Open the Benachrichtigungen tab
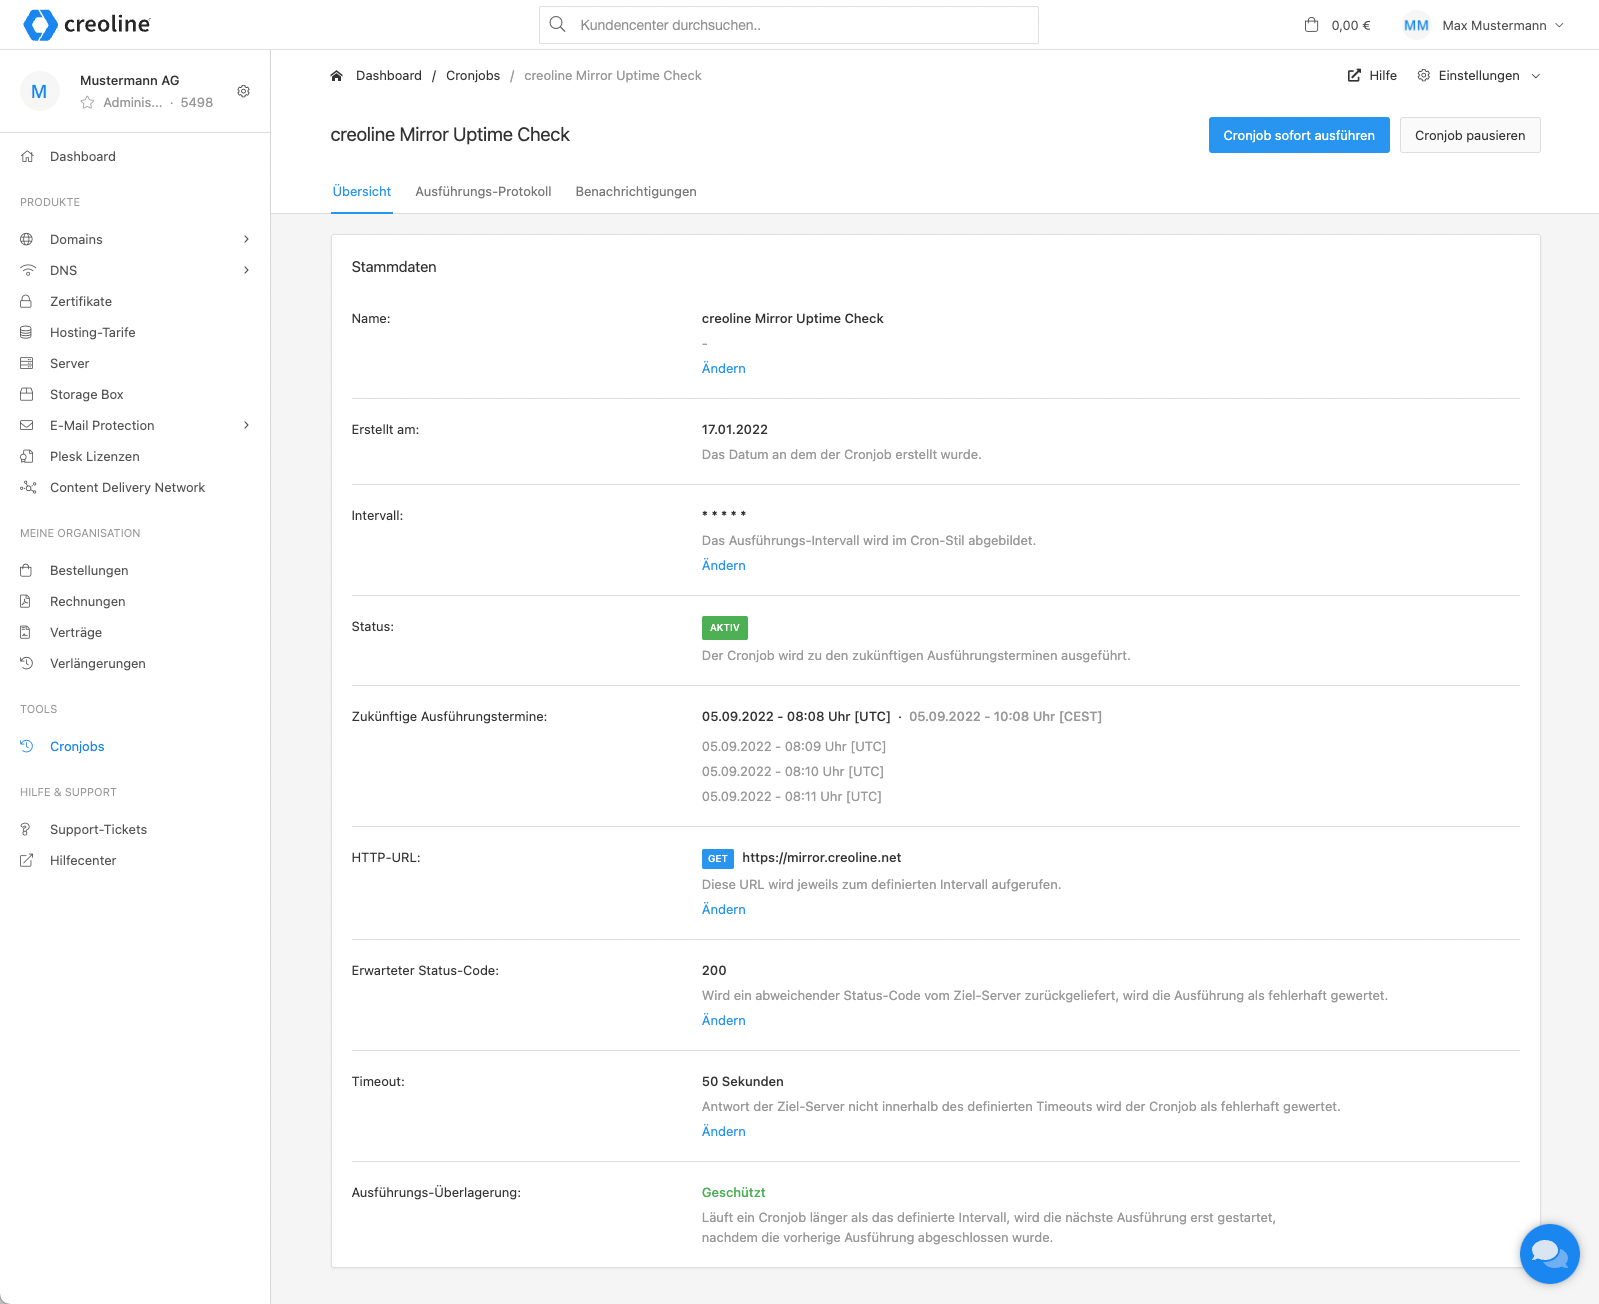This screenshot has height=1304, width=1599. (x=636, y=191)
